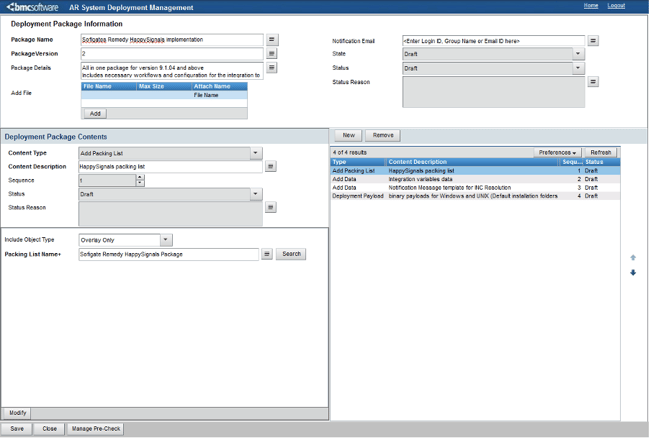Click the Modify button
This screenshot has width=651, height=440.
(x=17, y=413)
